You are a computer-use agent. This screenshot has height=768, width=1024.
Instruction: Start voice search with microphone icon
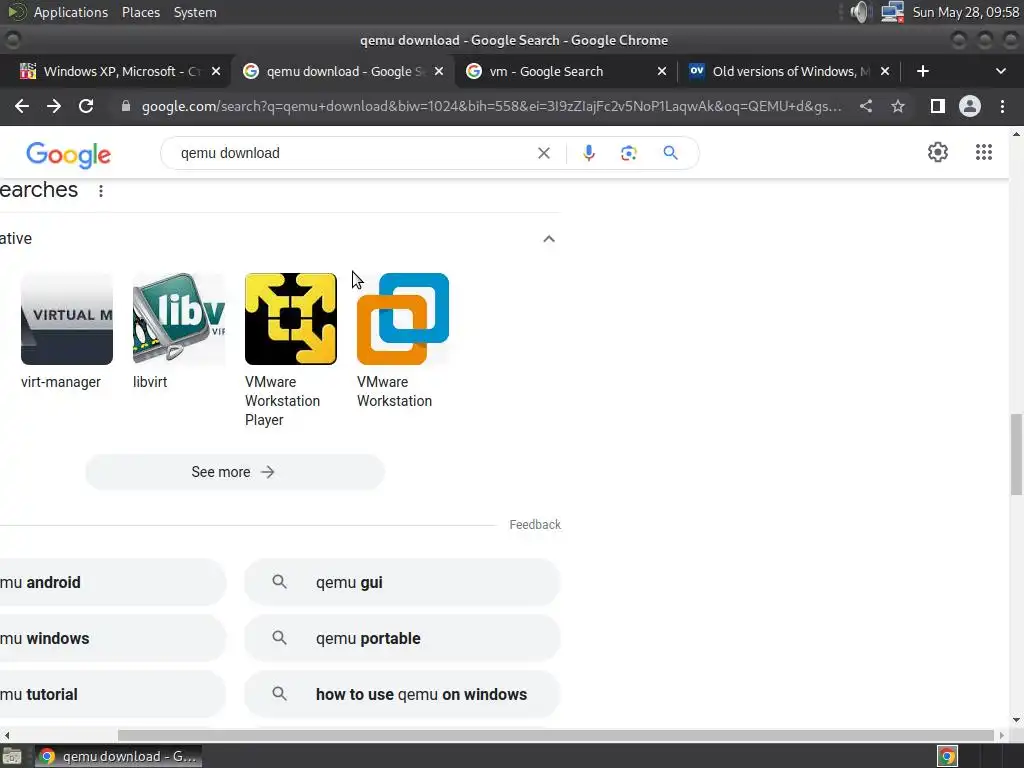(x=588, y=153)
